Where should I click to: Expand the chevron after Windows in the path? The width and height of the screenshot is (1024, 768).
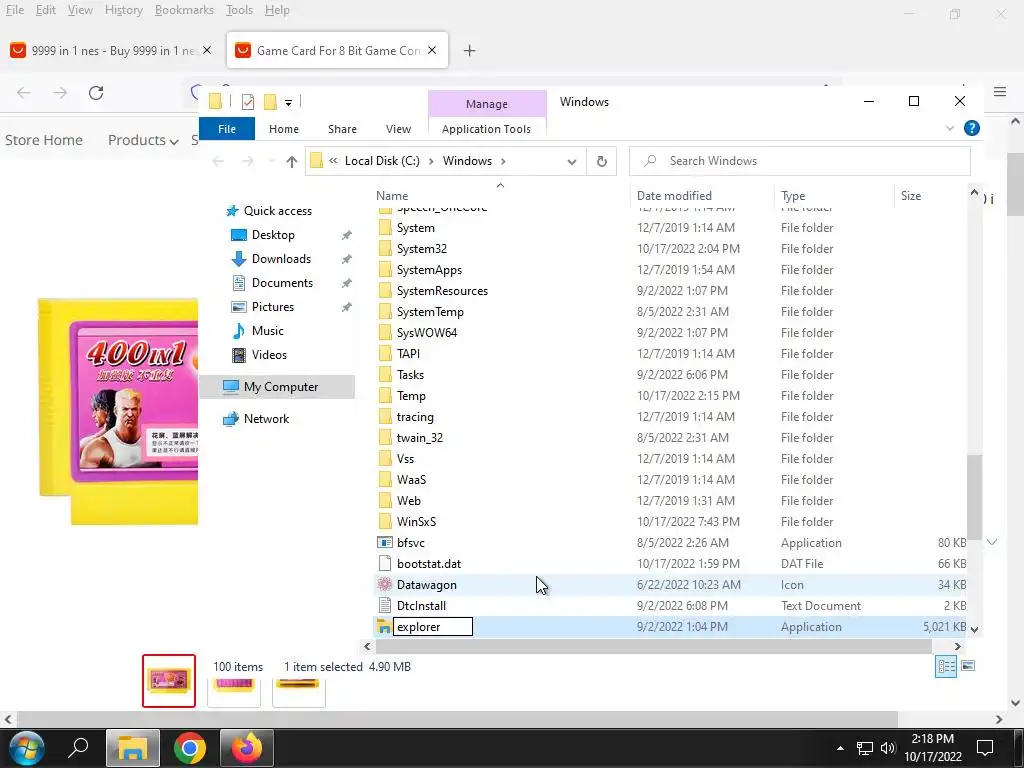tap(503, 161)
